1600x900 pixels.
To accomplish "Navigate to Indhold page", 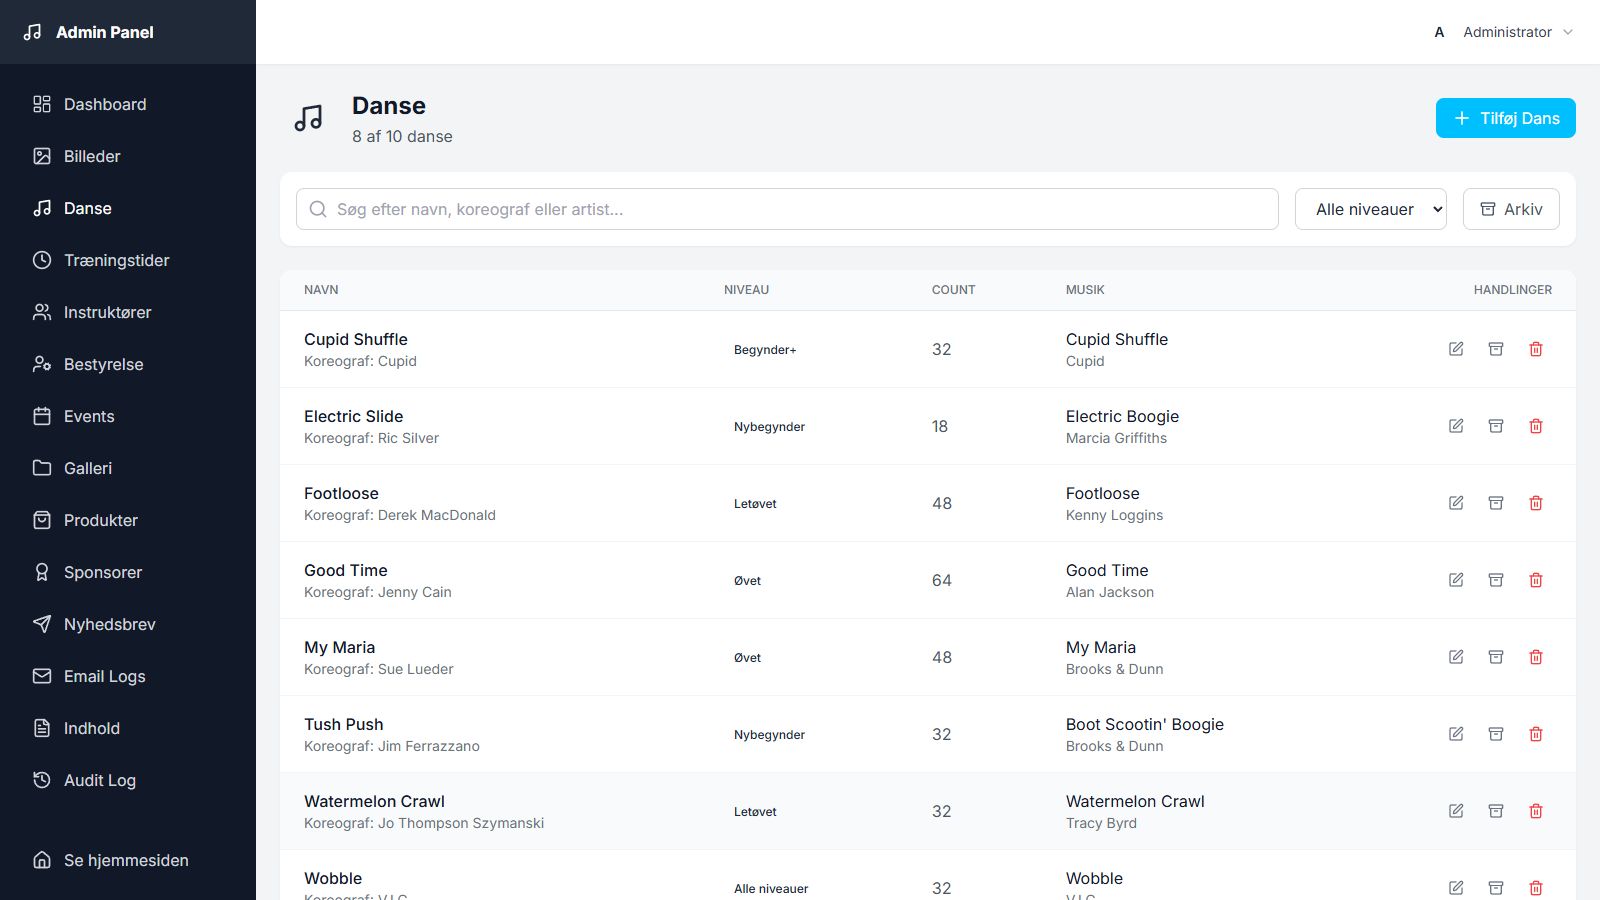I will pyautogui.click(x=128, y=728).
